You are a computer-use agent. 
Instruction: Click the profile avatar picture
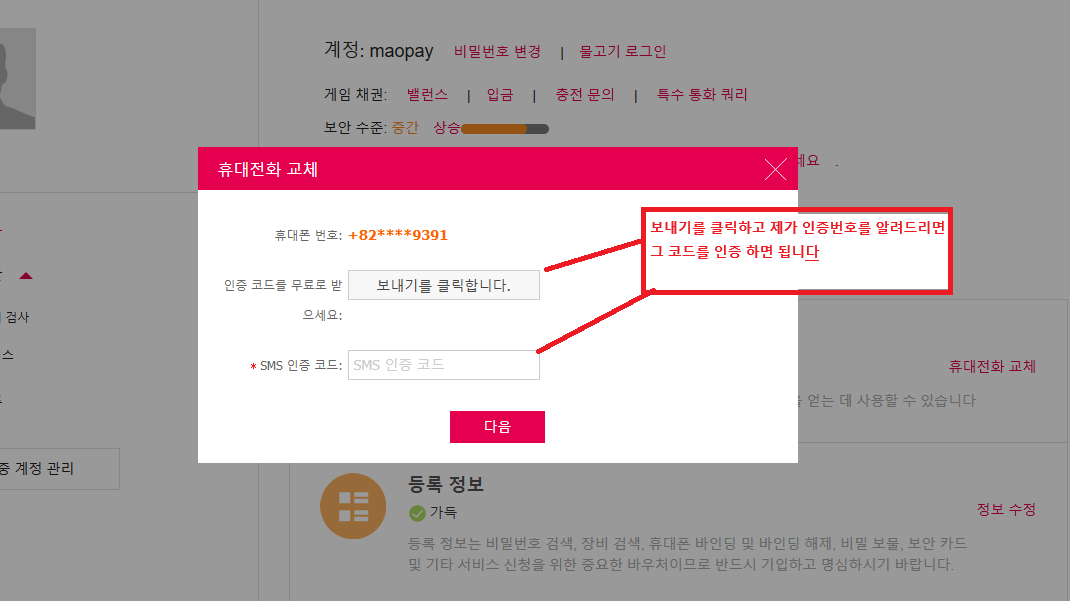pyautogui.click(x=17, y=79)
